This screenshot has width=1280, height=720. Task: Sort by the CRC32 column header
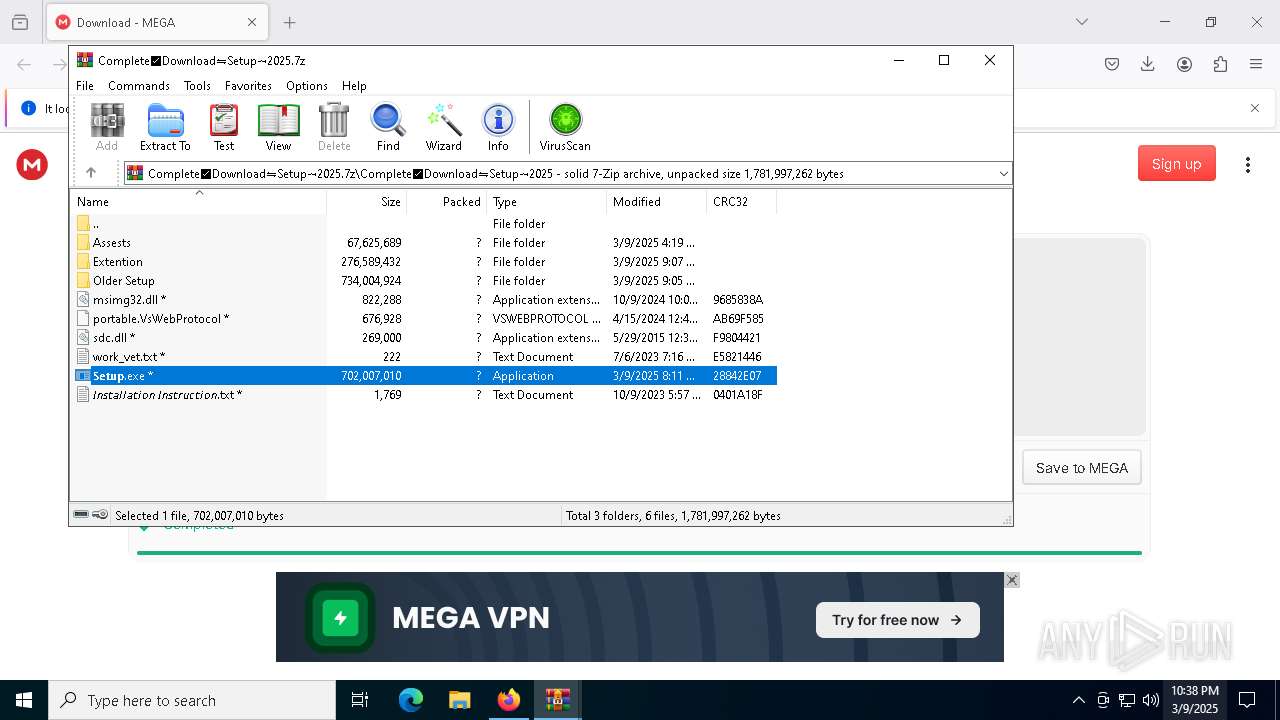pyautogui.click(x=742, y=201)
